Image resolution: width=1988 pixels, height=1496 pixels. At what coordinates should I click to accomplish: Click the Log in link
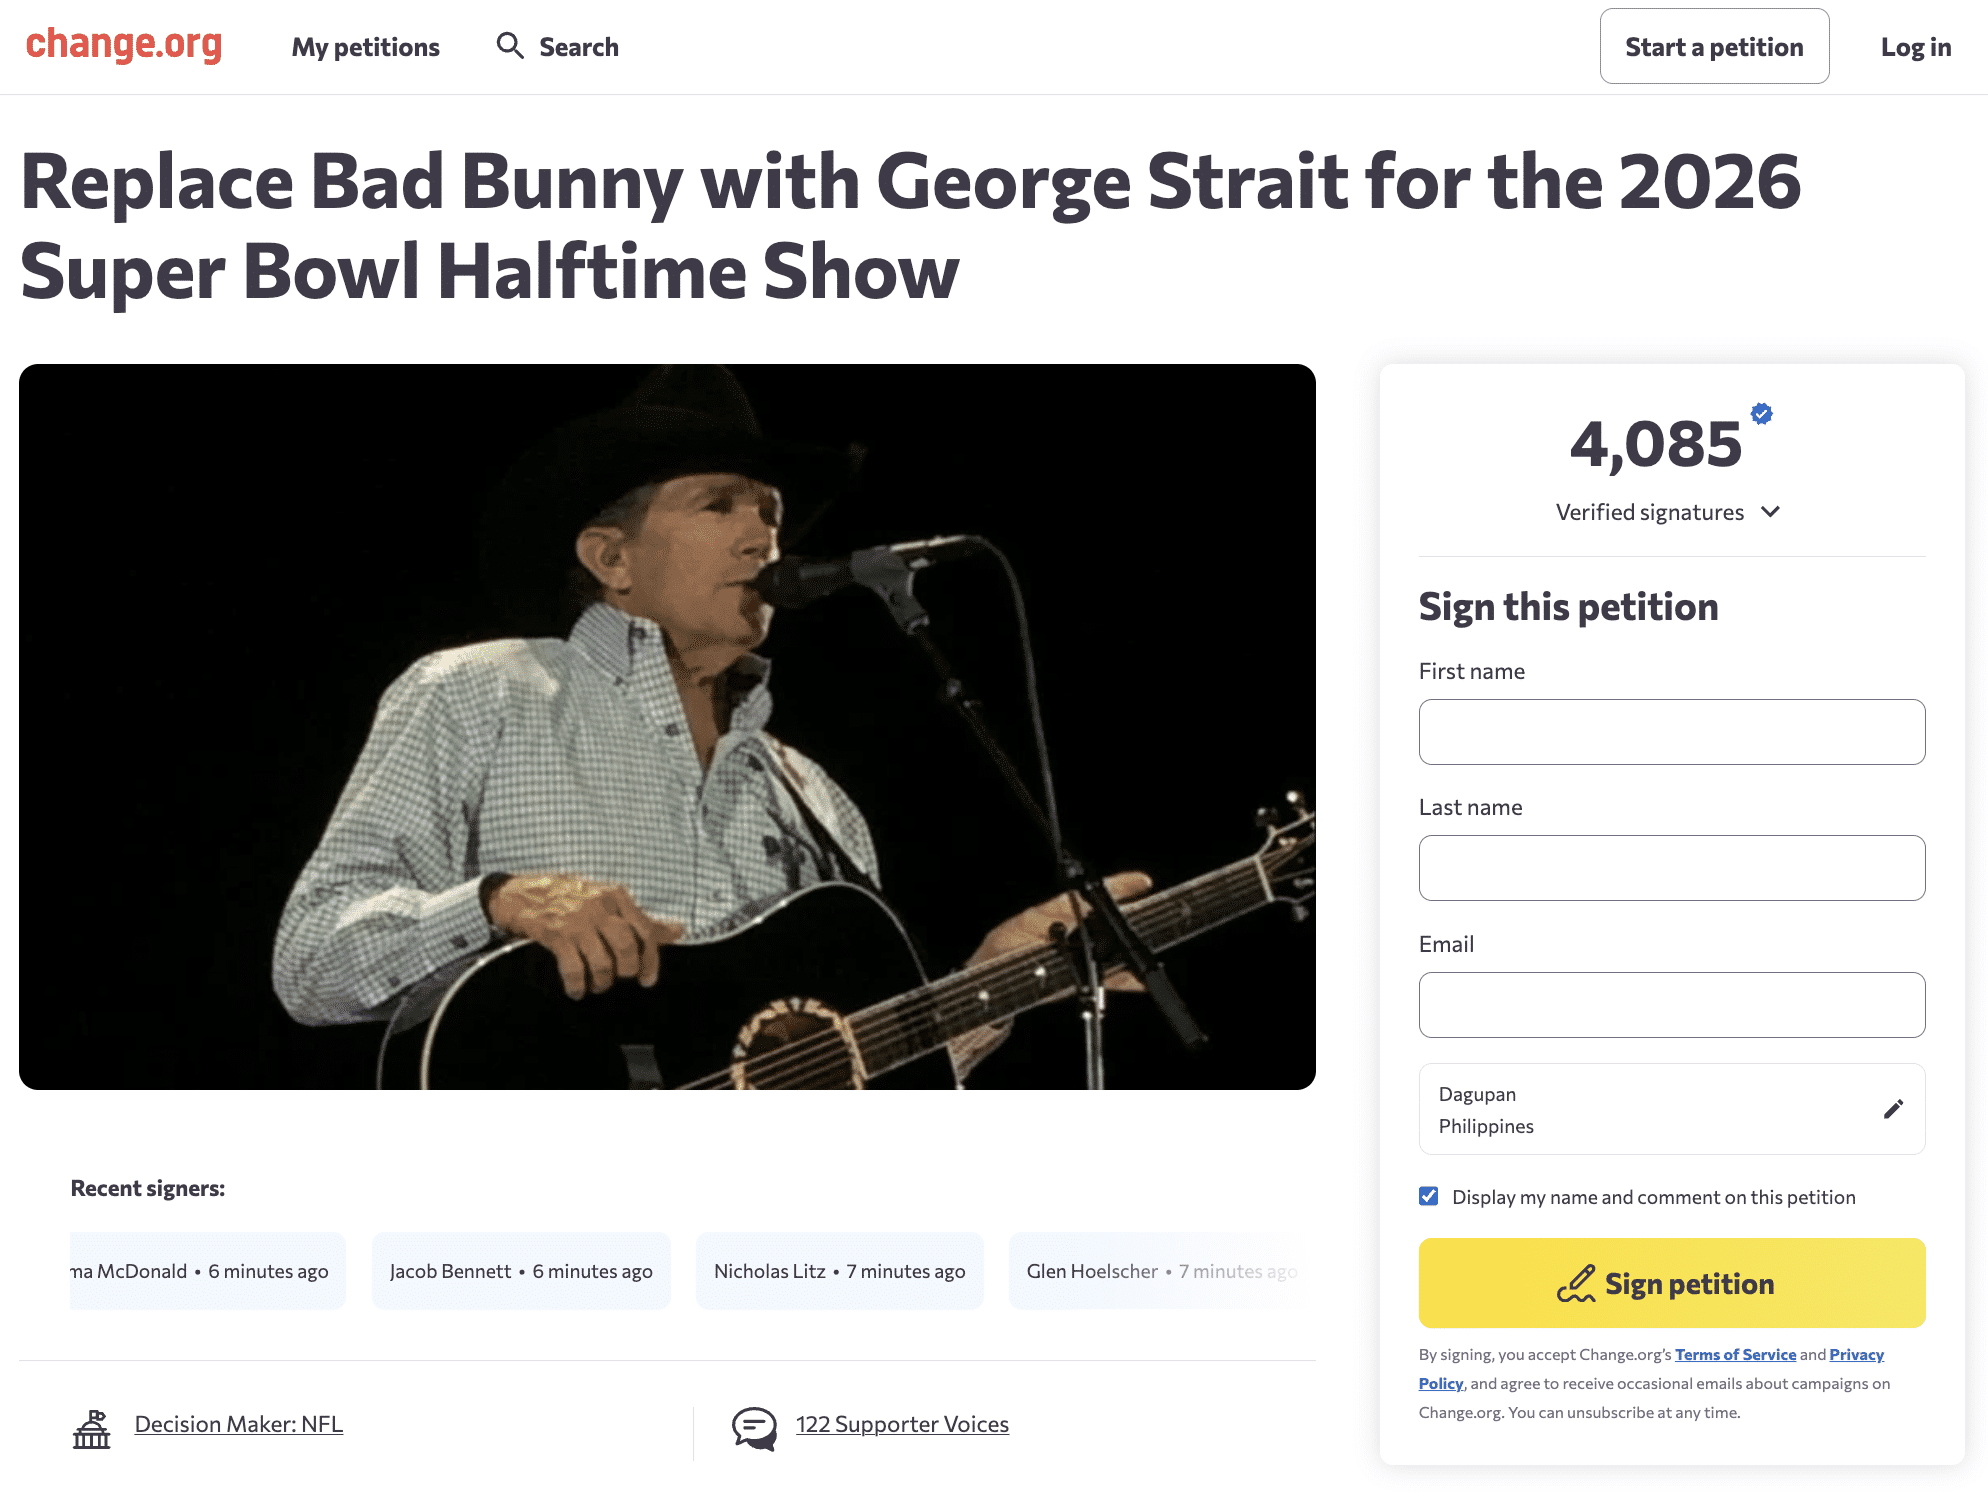pyautogui.click(x=1915, y=47)
